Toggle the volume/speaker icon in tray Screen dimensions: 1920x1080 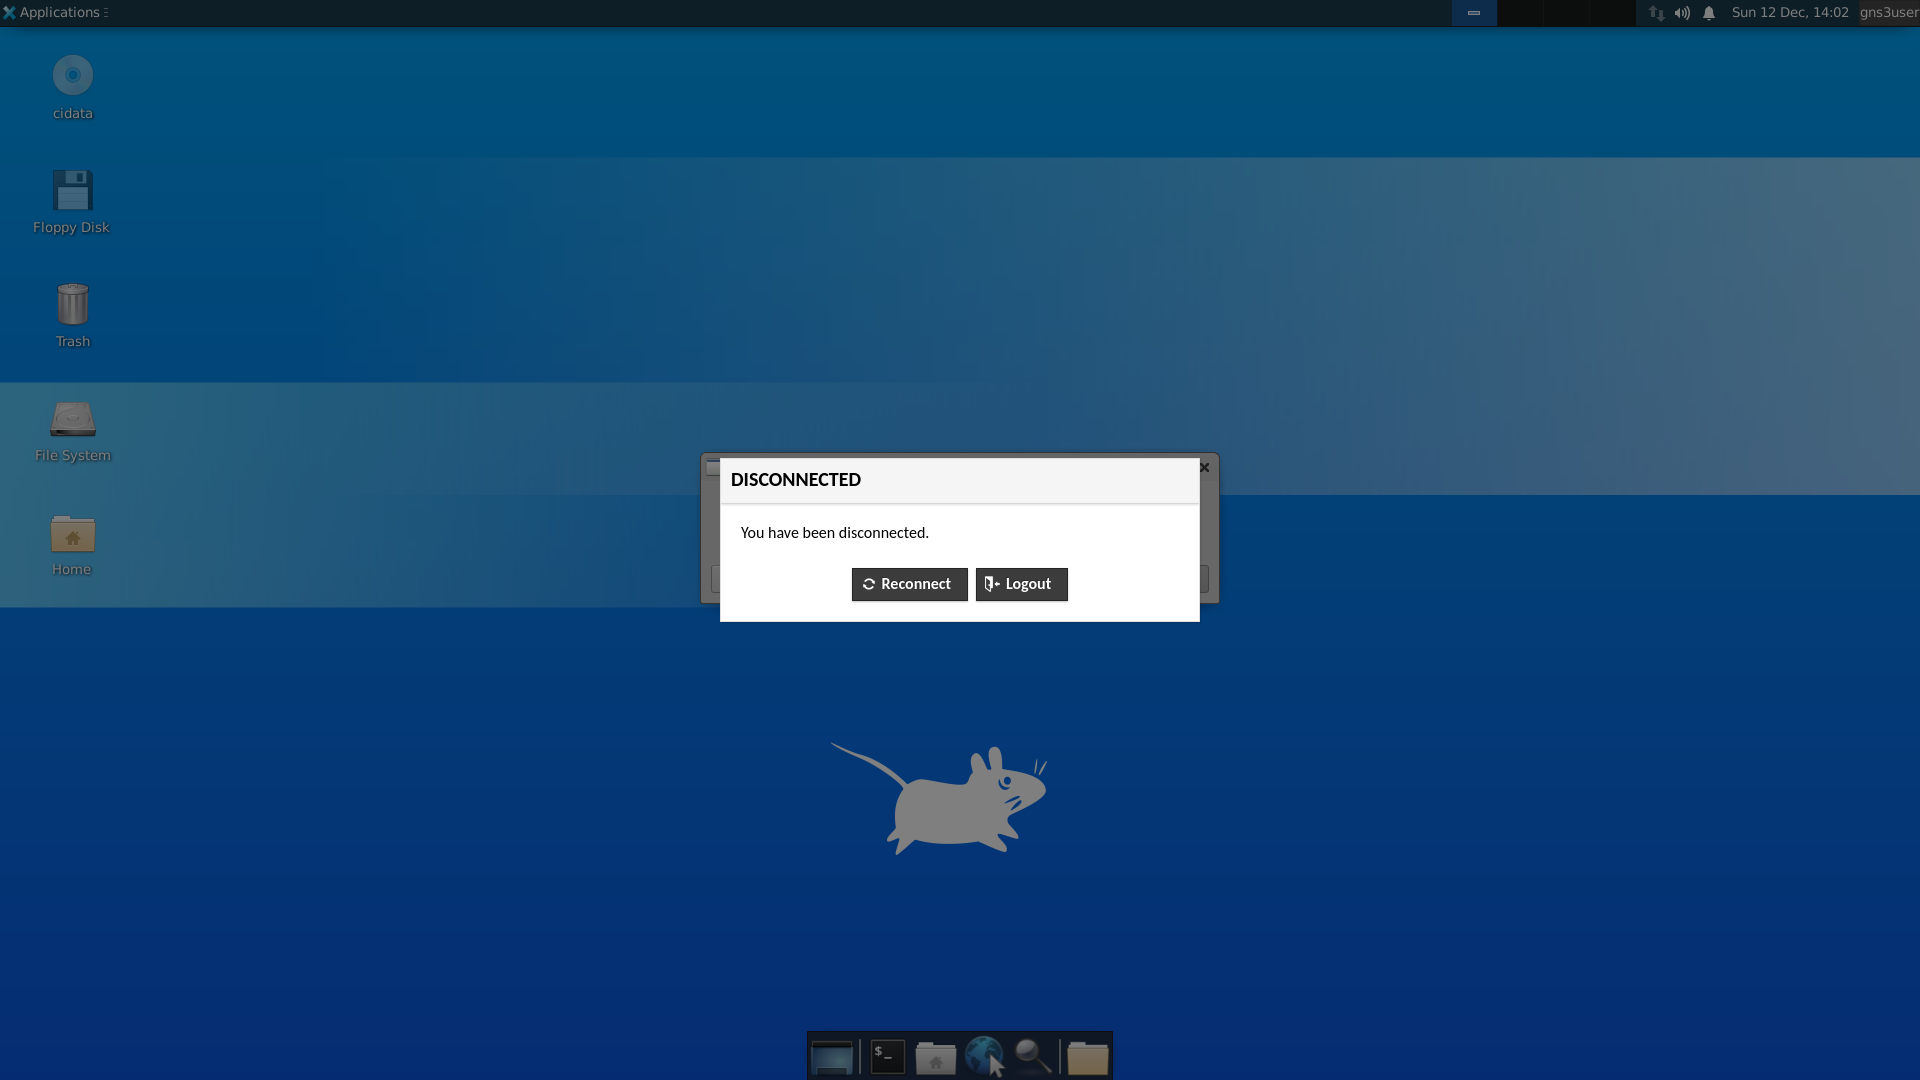point(1683,12)
